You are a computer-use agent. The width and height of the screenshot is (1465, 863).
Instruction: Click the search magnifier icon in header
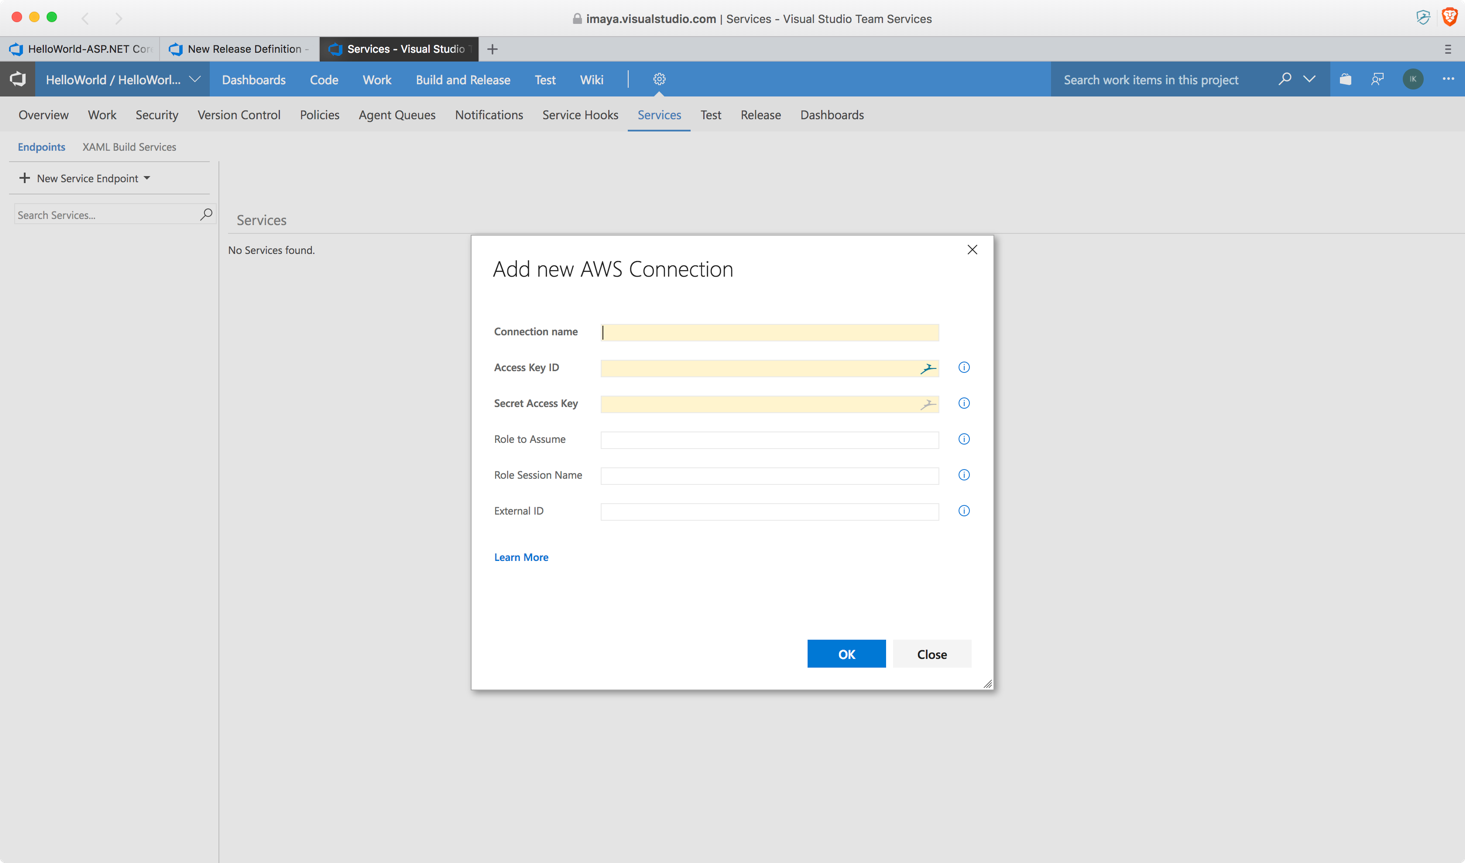[x=1285, y=79]
